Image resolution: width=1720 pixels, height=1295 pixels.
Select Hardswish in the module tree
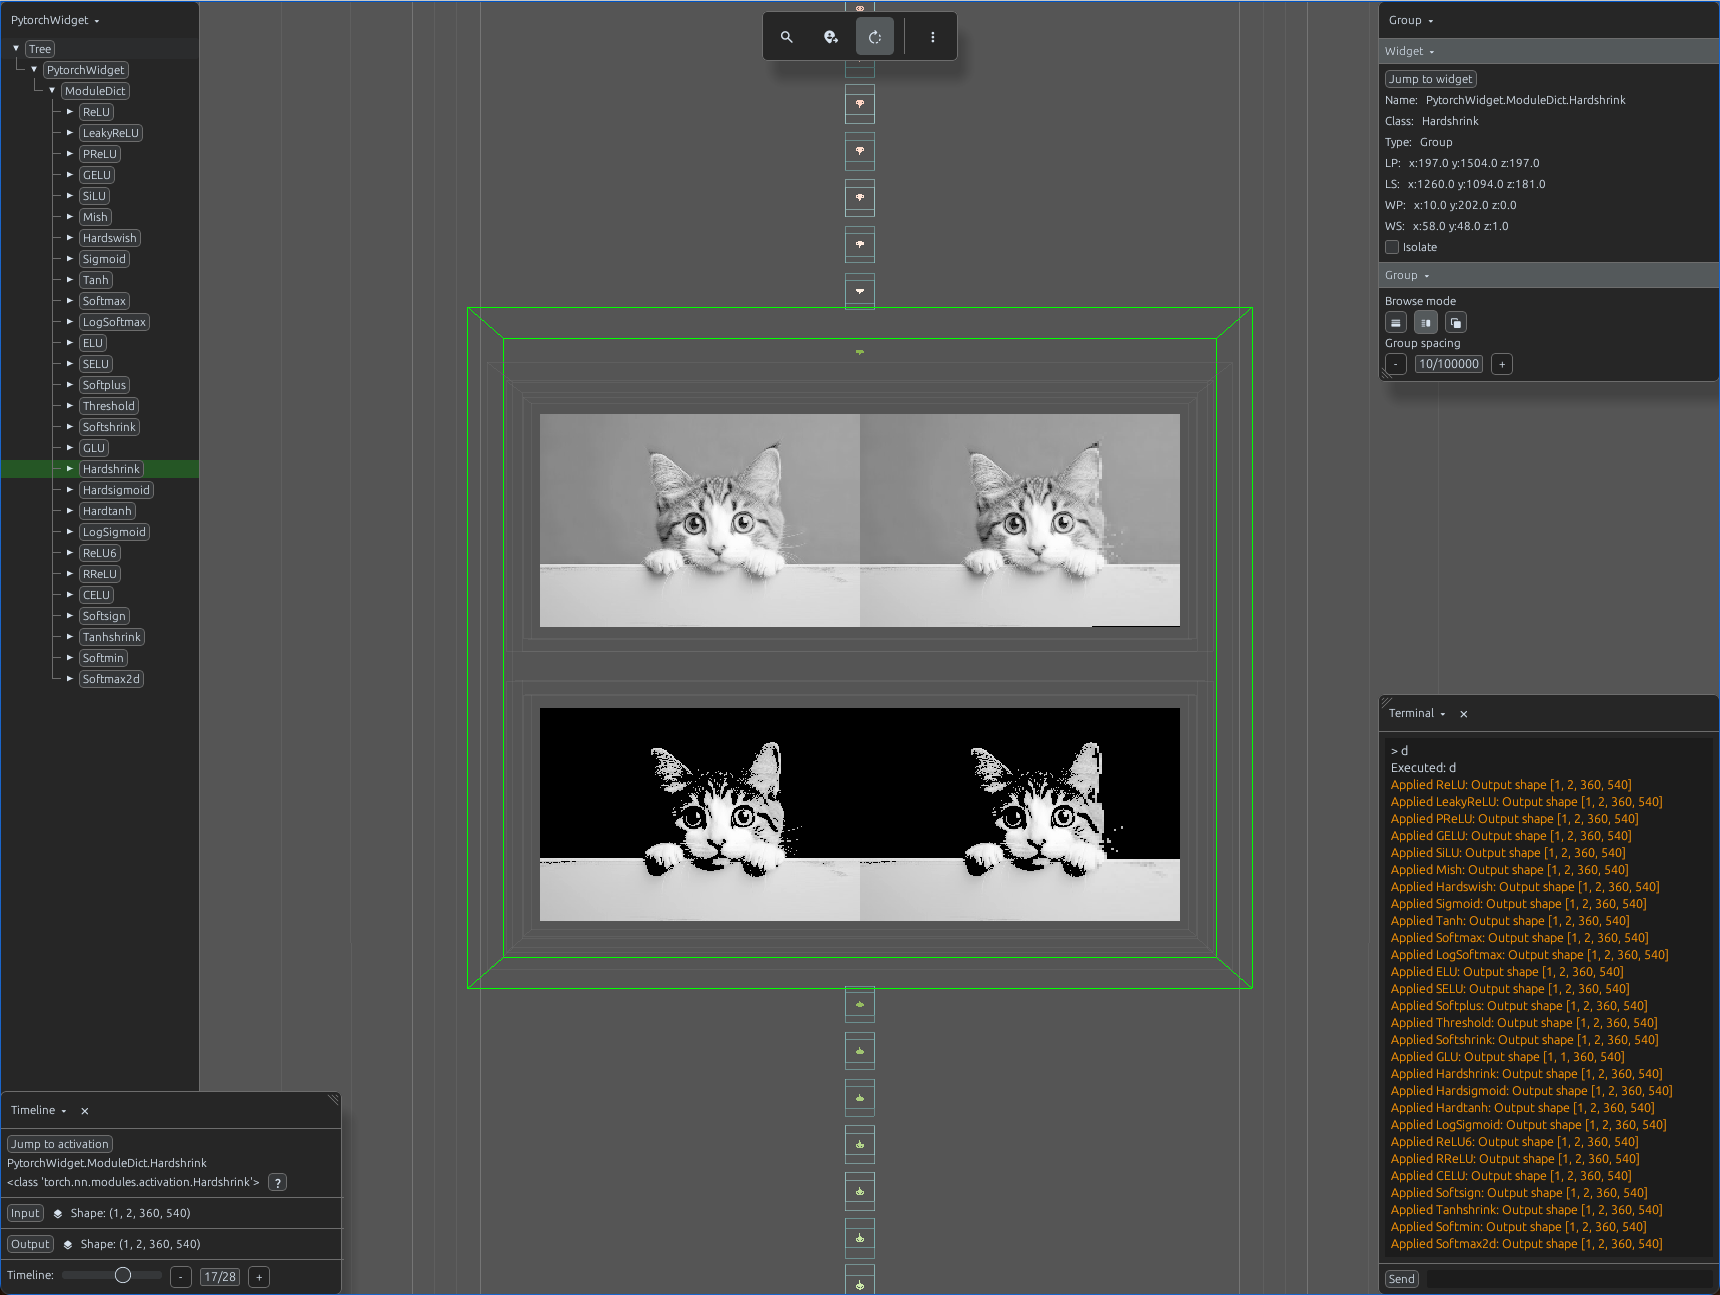coord(110,238)
